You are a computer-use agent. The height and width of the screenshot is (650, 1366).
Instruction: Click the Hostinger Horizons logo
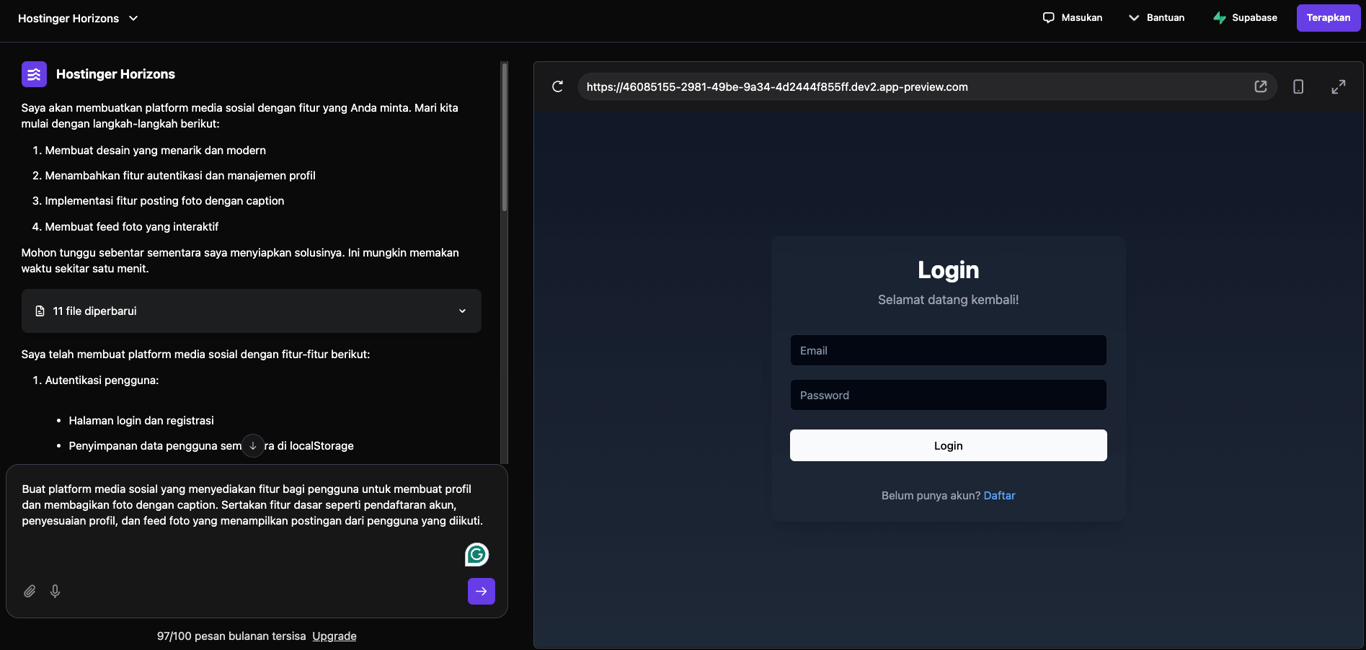[x=33, y=74]
